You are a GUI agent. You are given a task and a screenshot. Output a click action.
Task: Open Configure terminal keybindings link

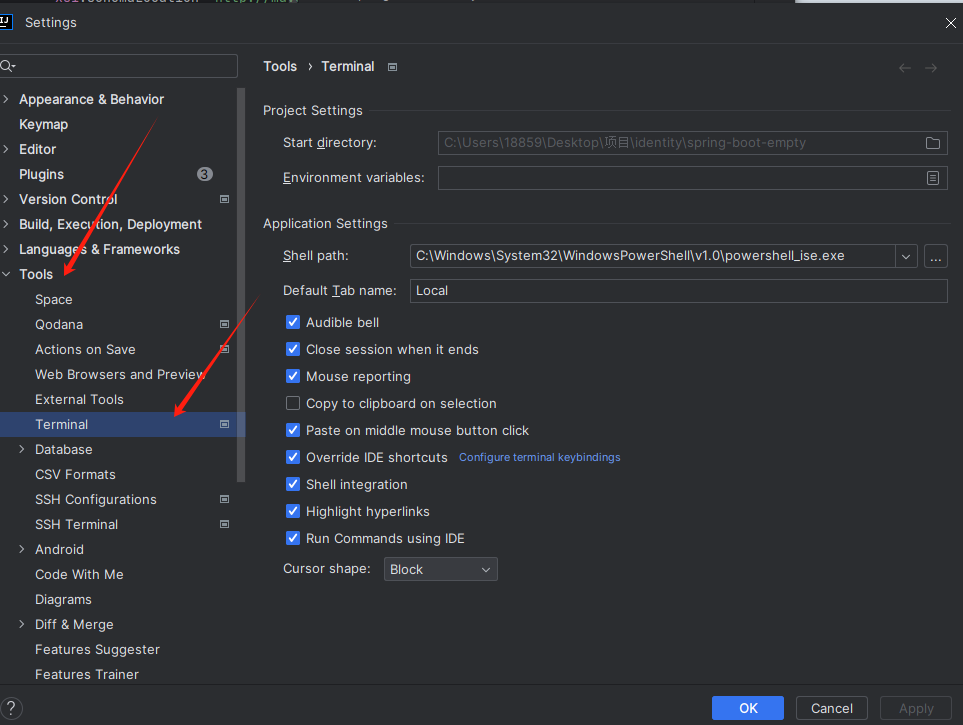[x=539, y=458]
